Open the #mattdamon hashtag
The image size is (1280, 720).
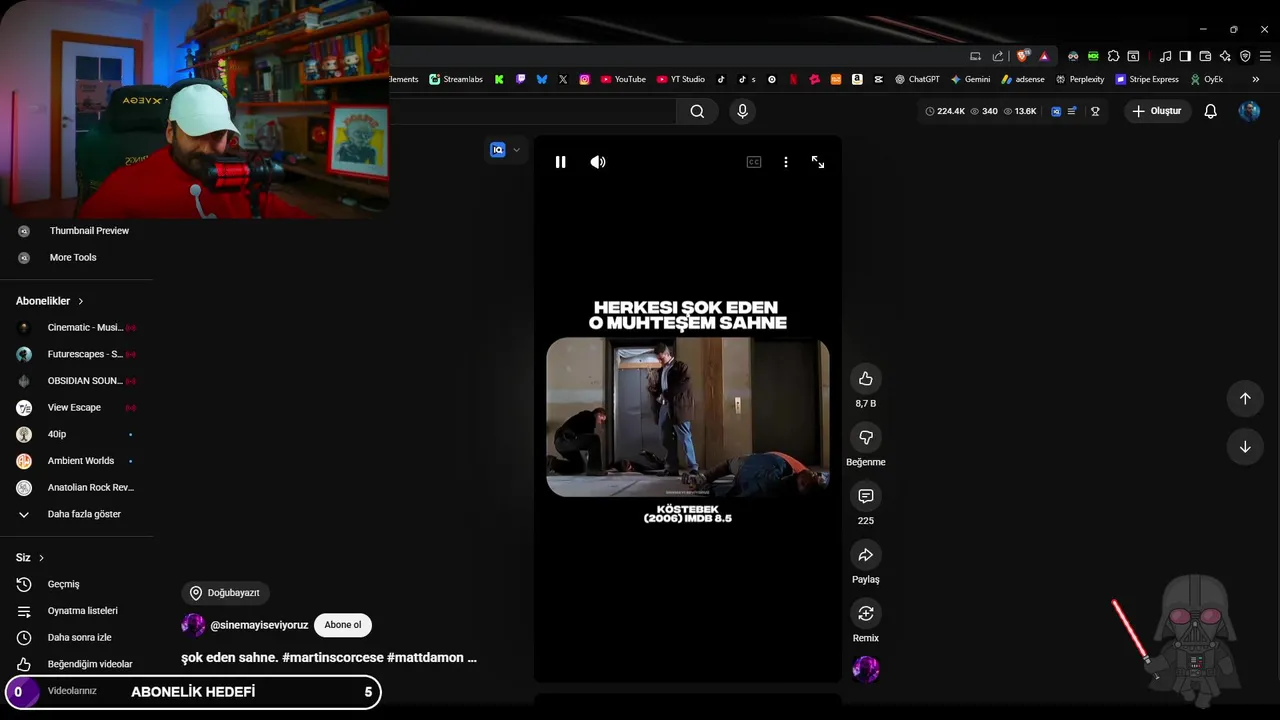[x=425, y=658]
